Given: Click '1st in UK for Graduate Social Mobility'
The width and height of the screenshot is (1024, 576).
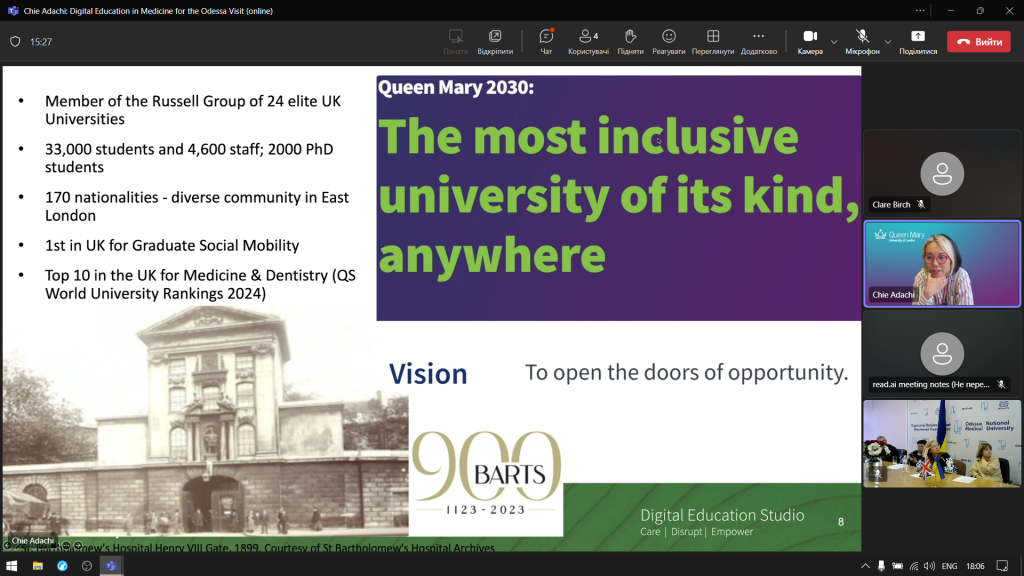Looking at the screenshot, I should pyautogui.click(x=172, y=246).
